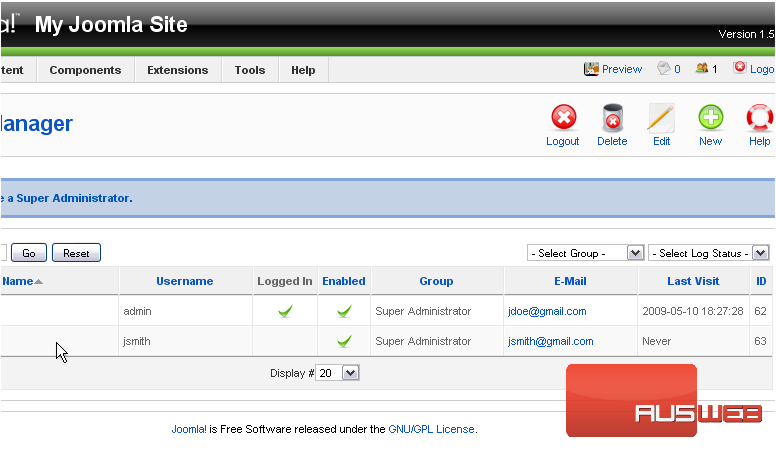Open the Select Log Status dropdown
This screenshot has height=450, width=776.
708,253
